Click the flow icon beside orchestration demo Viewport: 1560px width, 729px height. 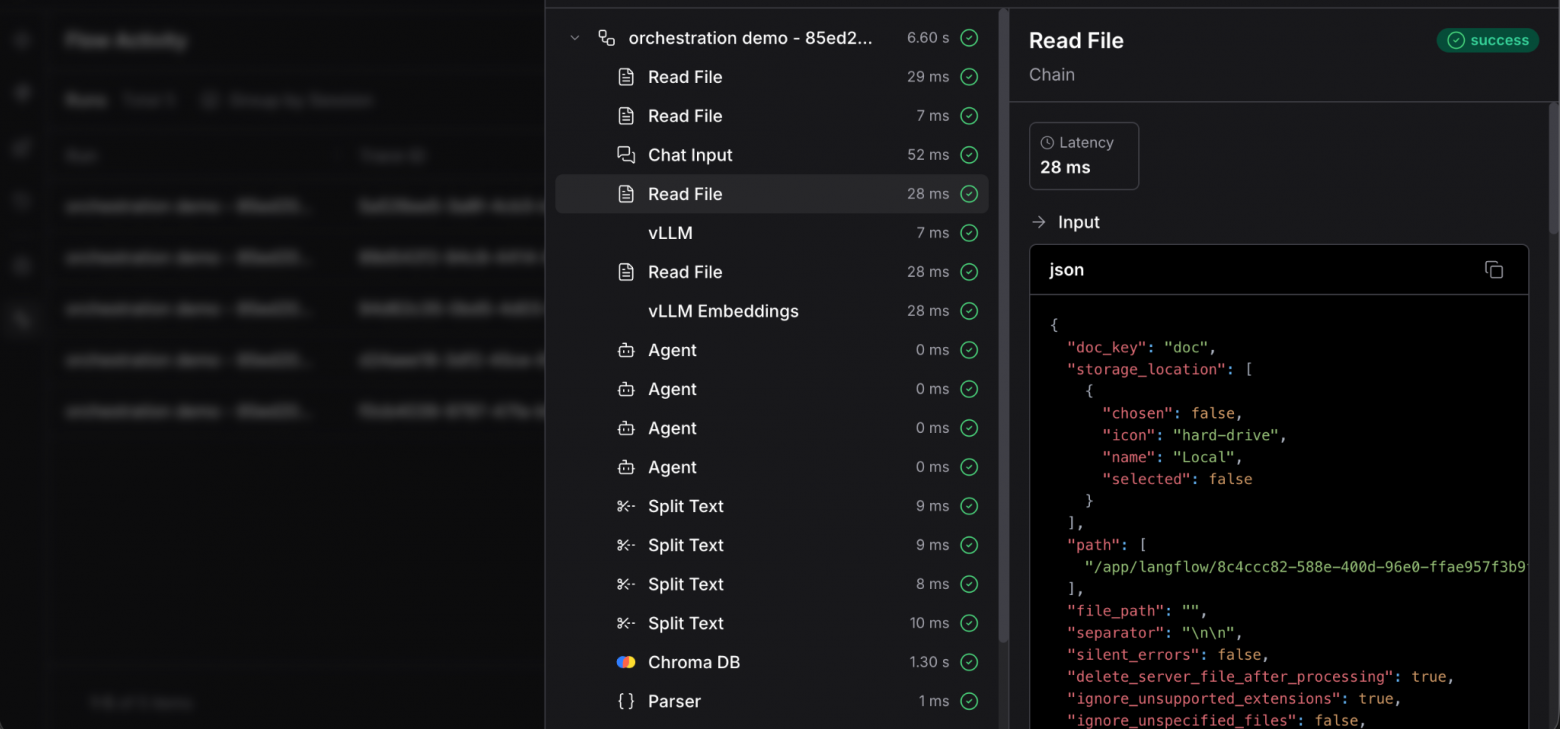pyautogui.click(x=606, y=38)
